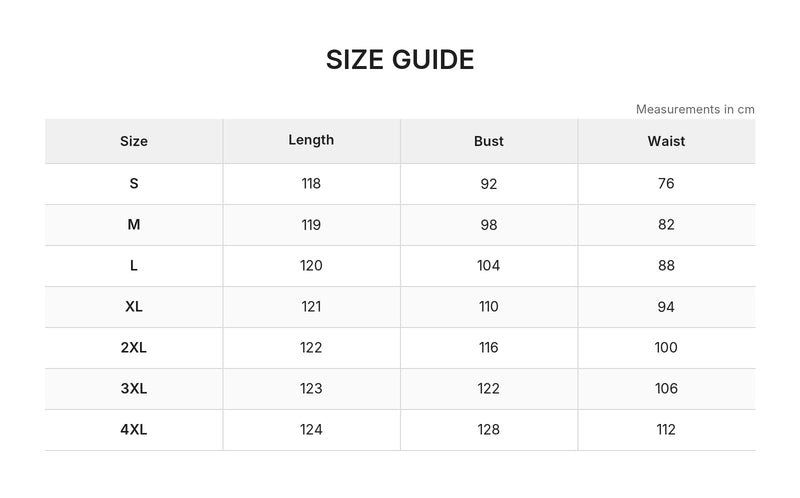Select the Waist column header

pos(666,141)
